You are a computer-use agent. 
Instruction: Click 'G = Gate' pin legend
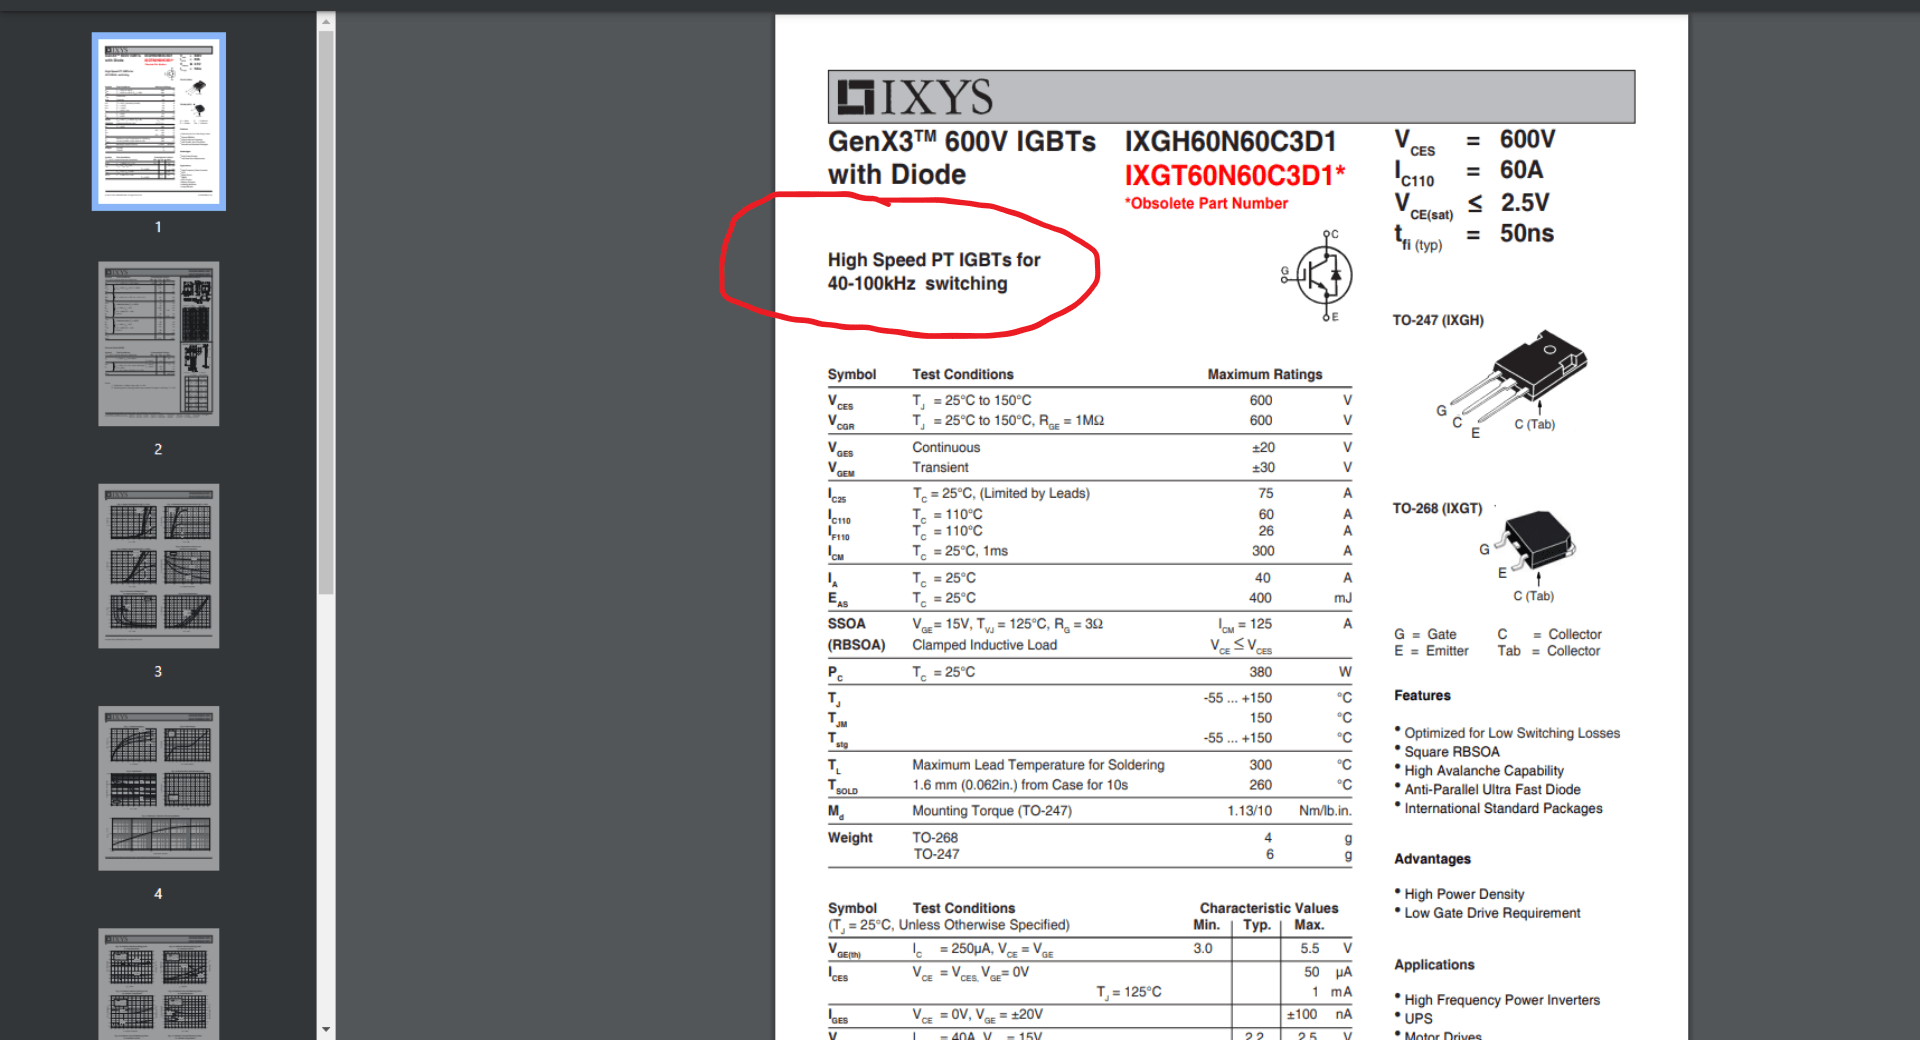tap(1425, 634)
